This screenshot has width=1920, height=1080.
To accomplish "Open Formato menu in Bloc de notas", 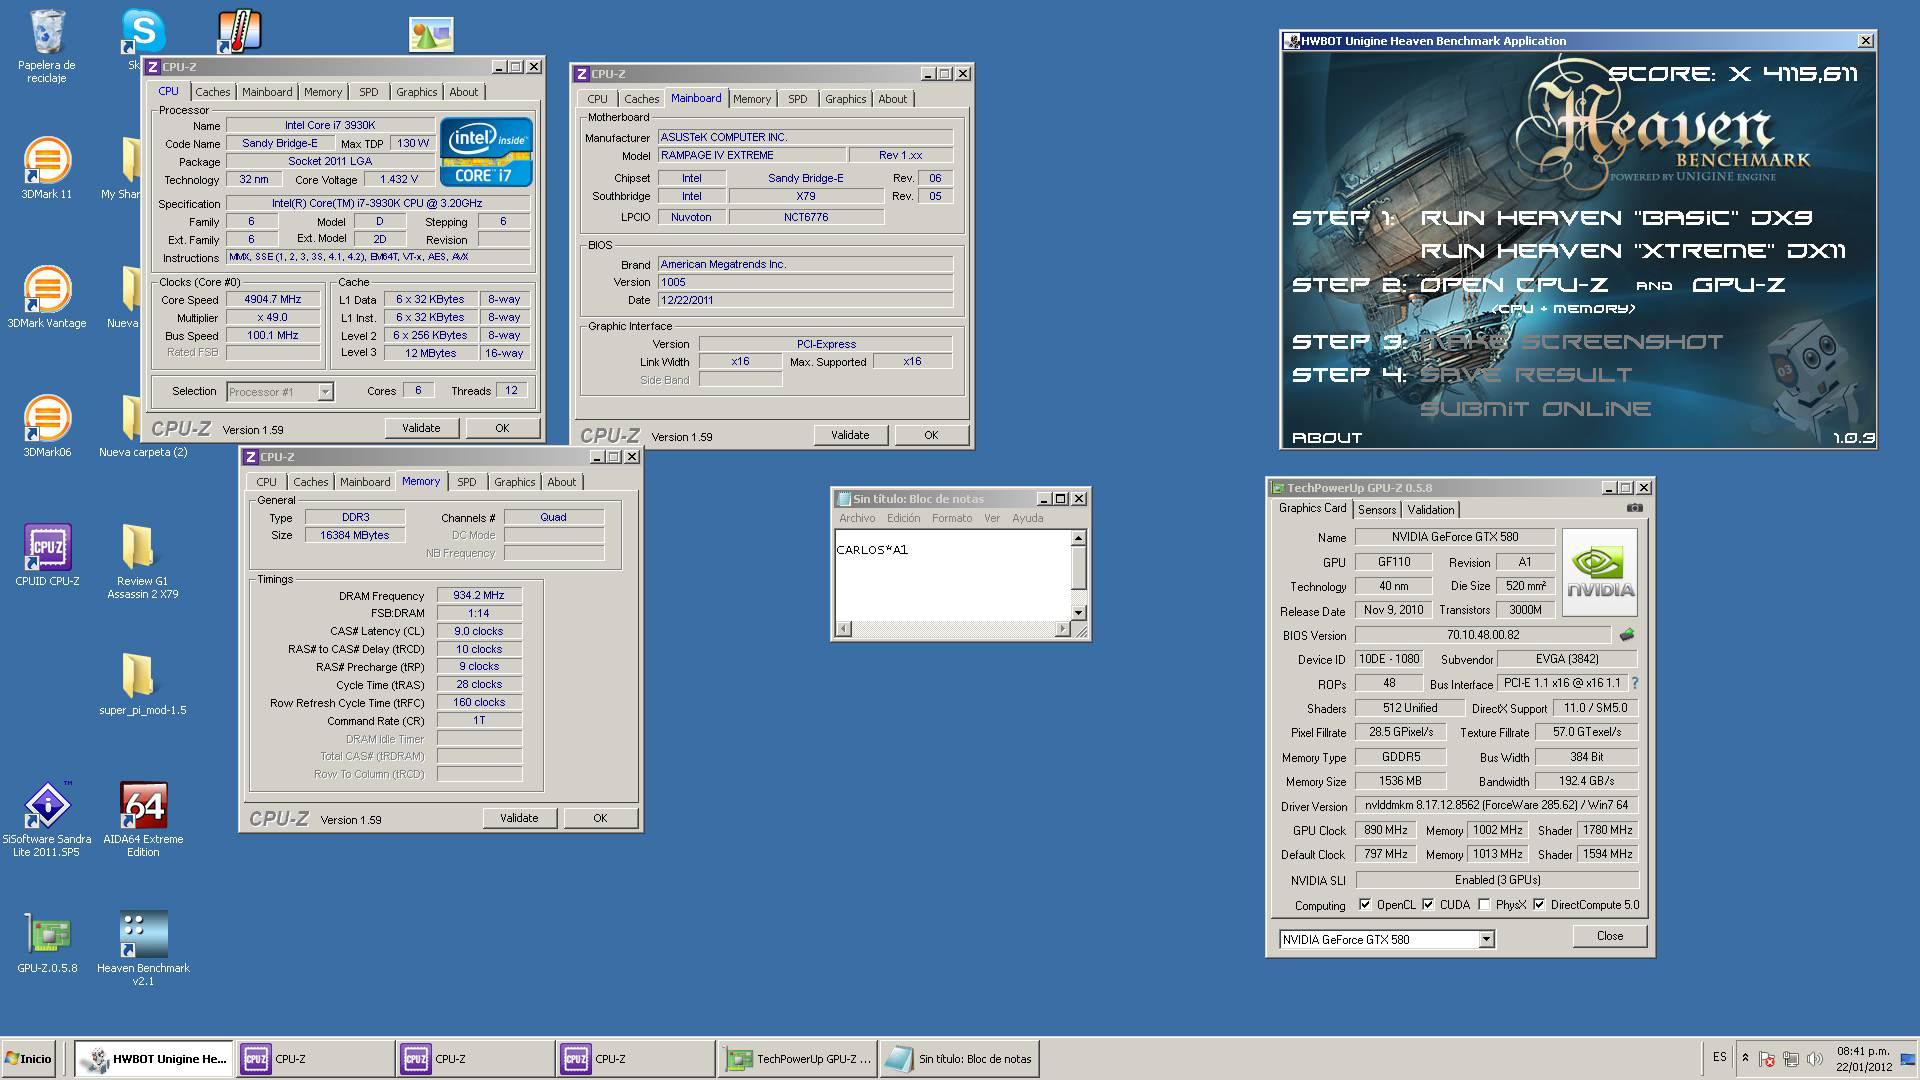I will pos(951,518).
